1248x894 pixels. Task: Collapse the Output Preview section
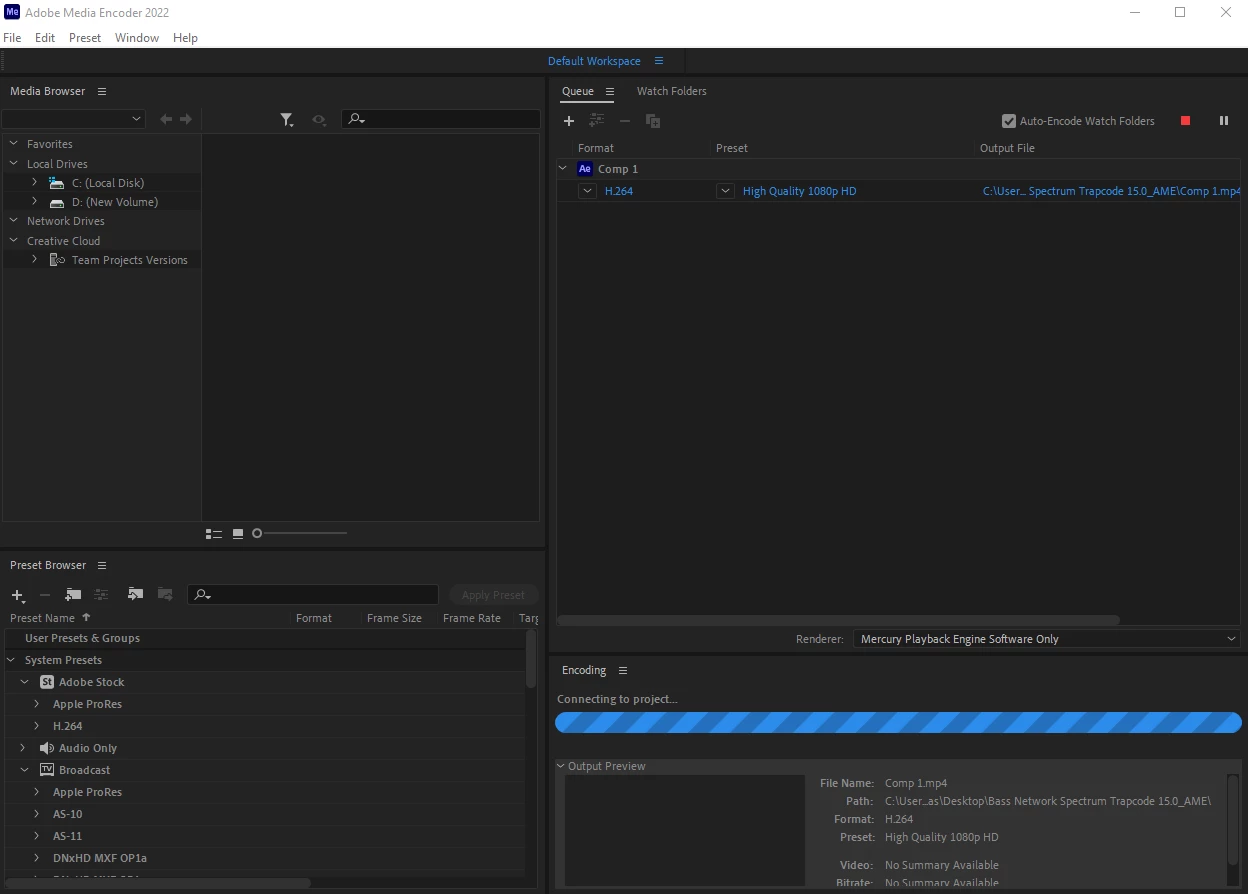(562, 766)
